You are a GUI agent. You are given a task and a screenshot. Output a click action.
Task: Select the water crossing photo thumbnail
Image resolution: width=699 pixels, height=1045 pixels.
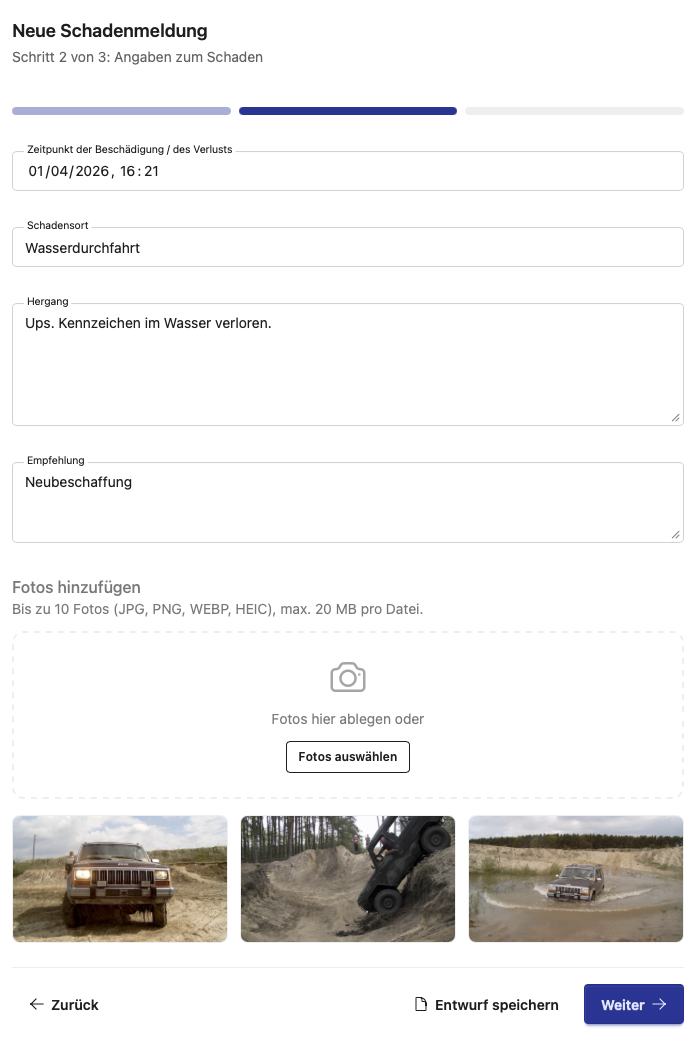[575, 878]
